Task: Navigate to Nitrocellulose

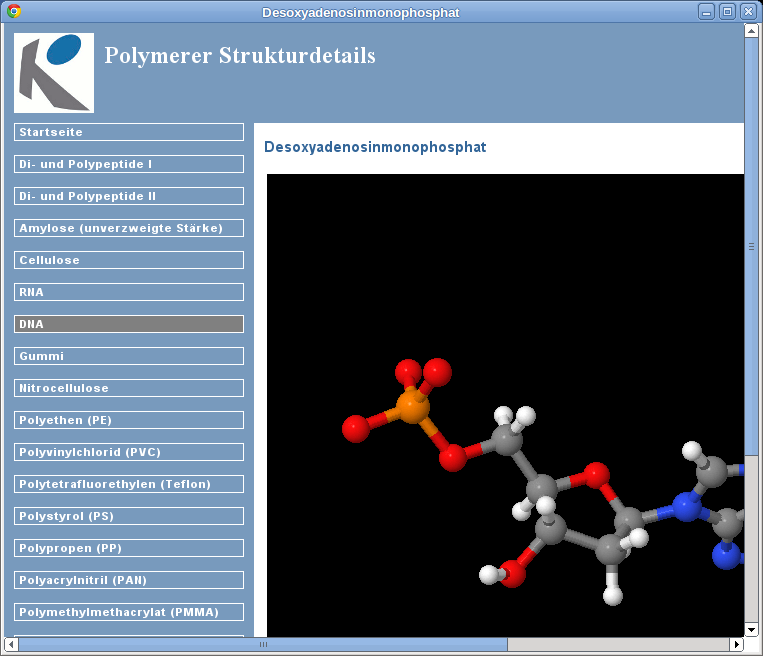Action: [129, 388]
